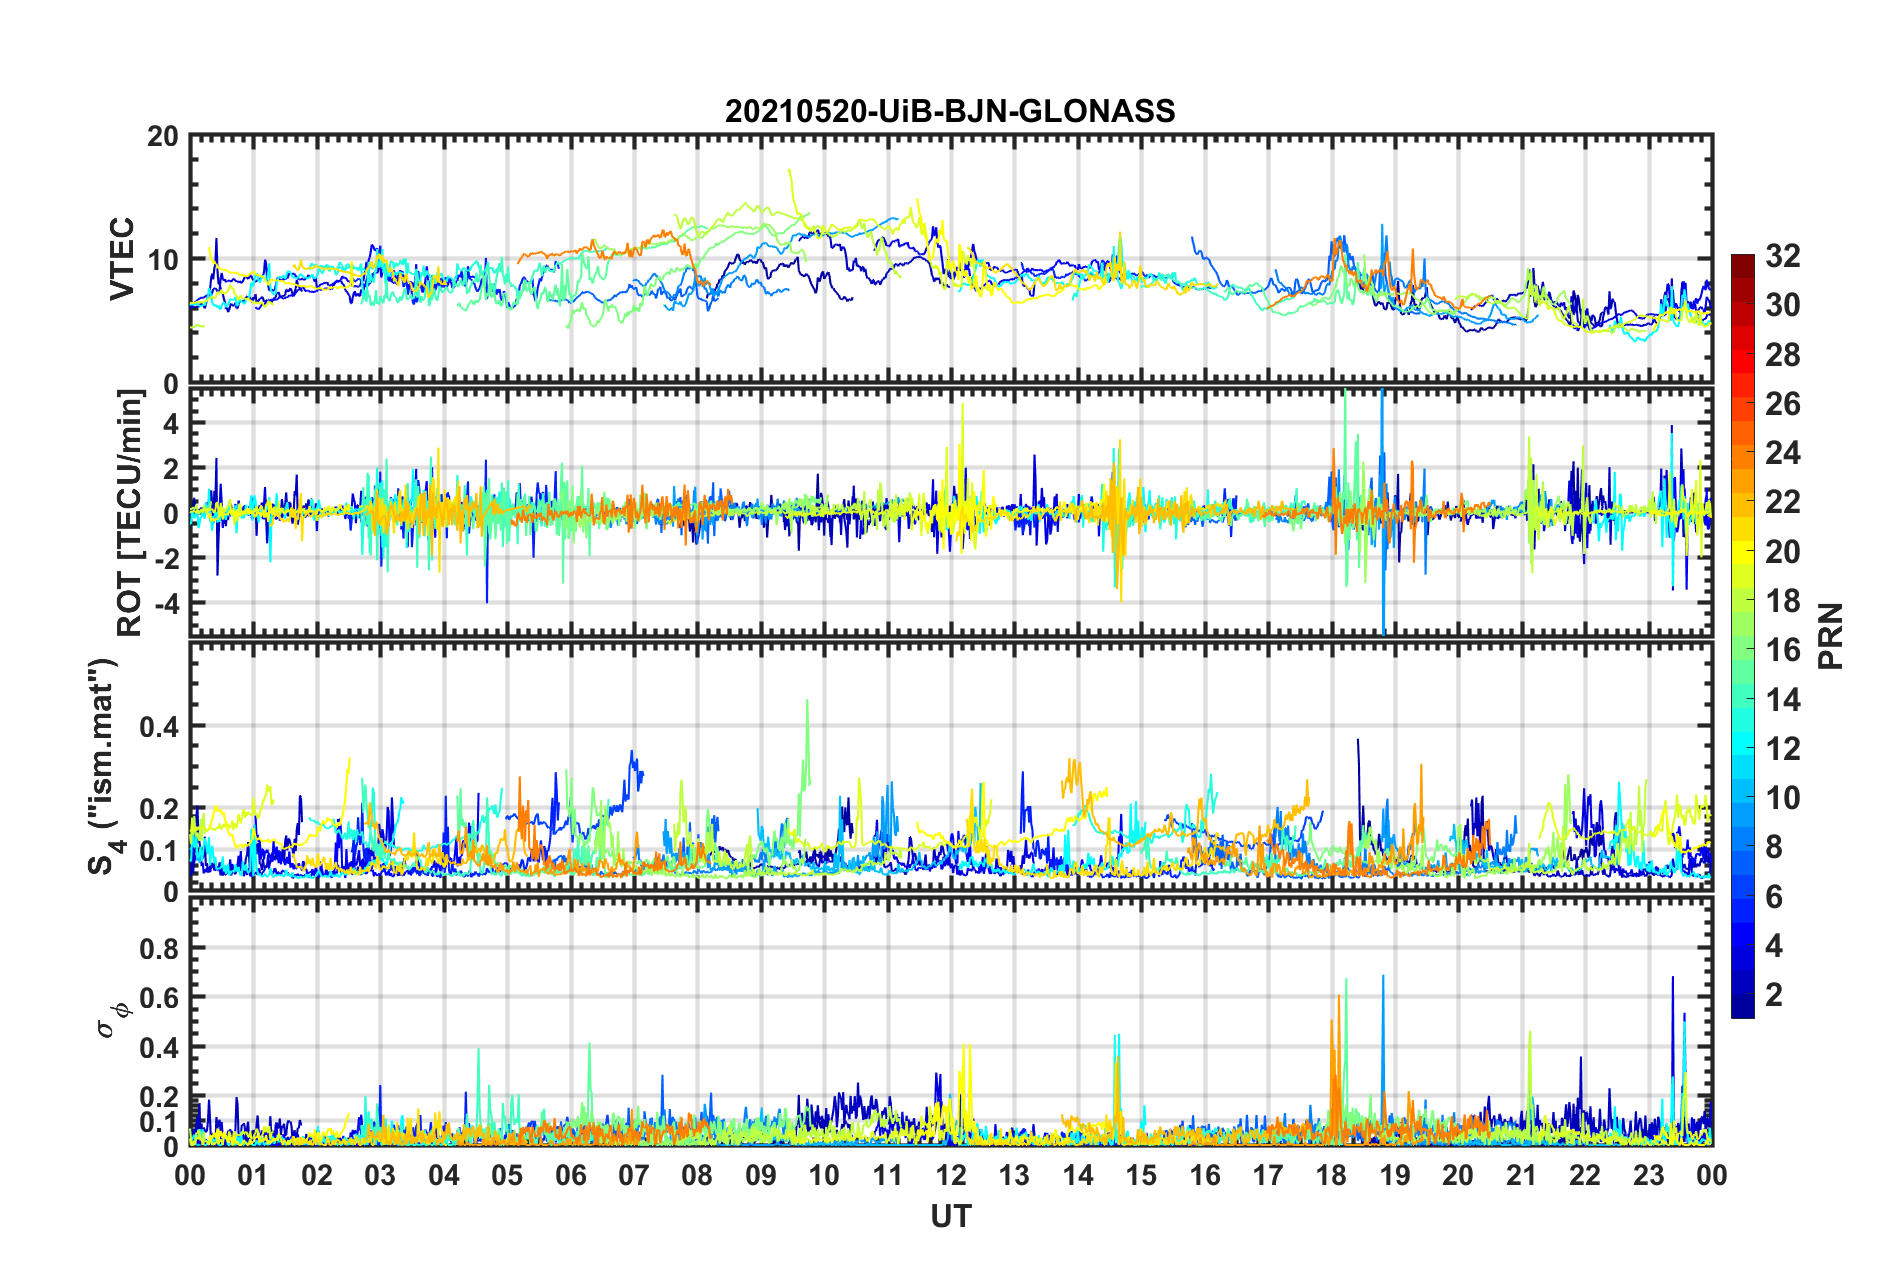Click x-axis tick label 11
Screen dimensions: 1902x1272
tap(888, 1175)
